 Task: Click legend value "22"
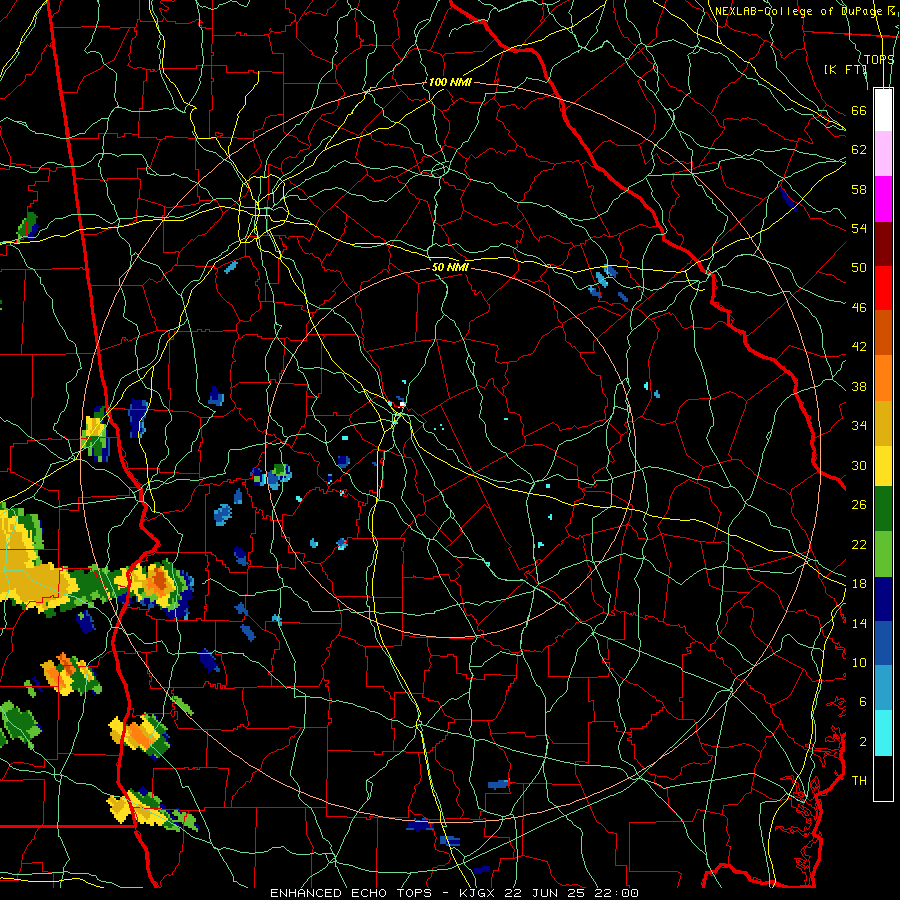(859, 544)
